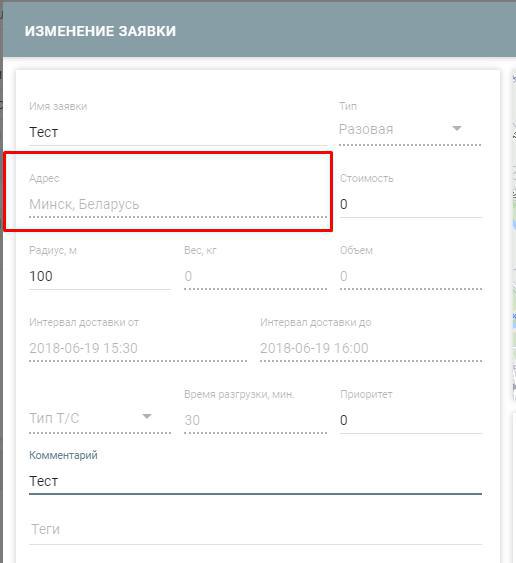Open the Тип dropdown arrow next to Разовая

click(x=457, y=129)
